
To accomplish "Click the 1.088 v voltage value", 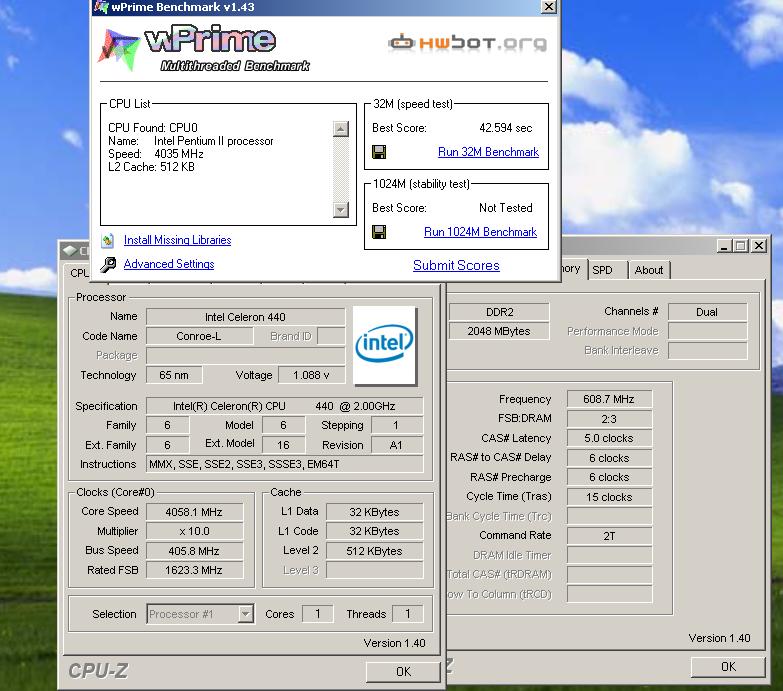I will [311, 375].
